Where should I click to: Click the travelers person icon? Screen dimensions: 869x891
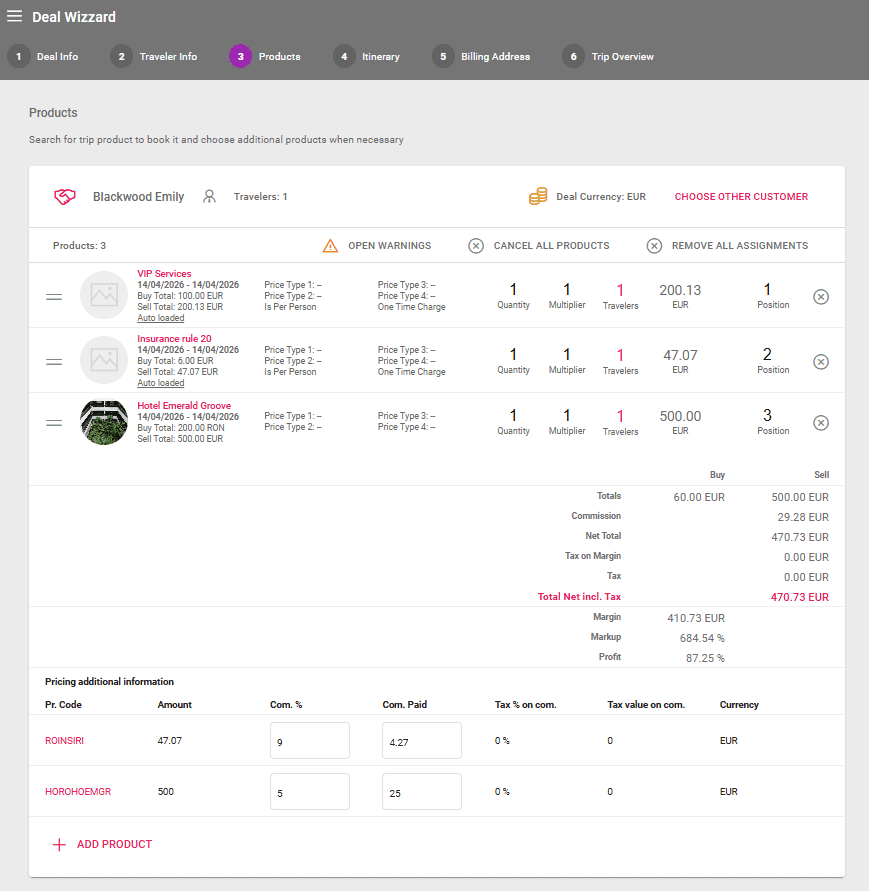pos(209,197)
